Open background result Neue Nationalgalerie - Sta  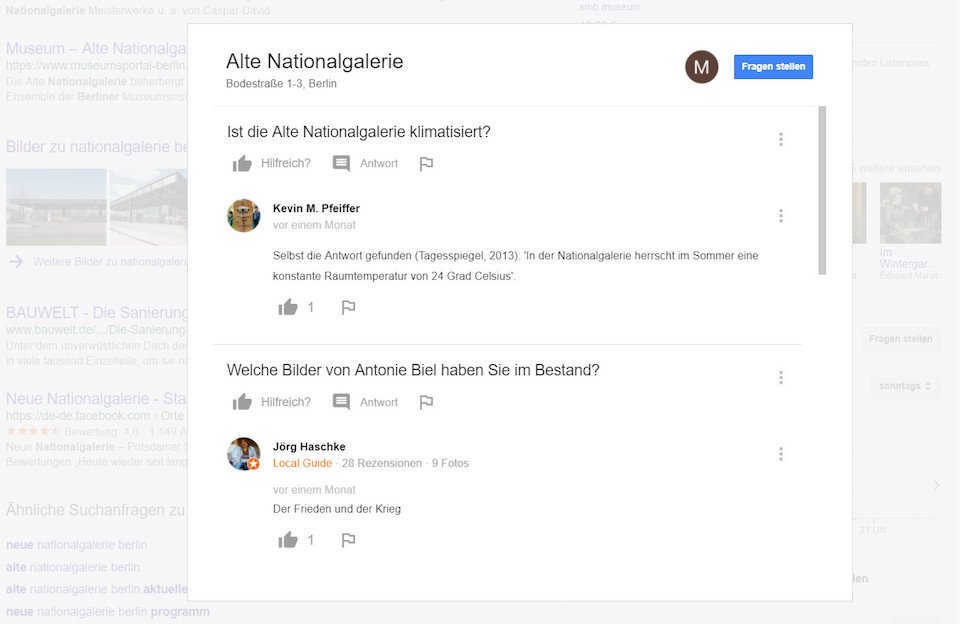96,399
